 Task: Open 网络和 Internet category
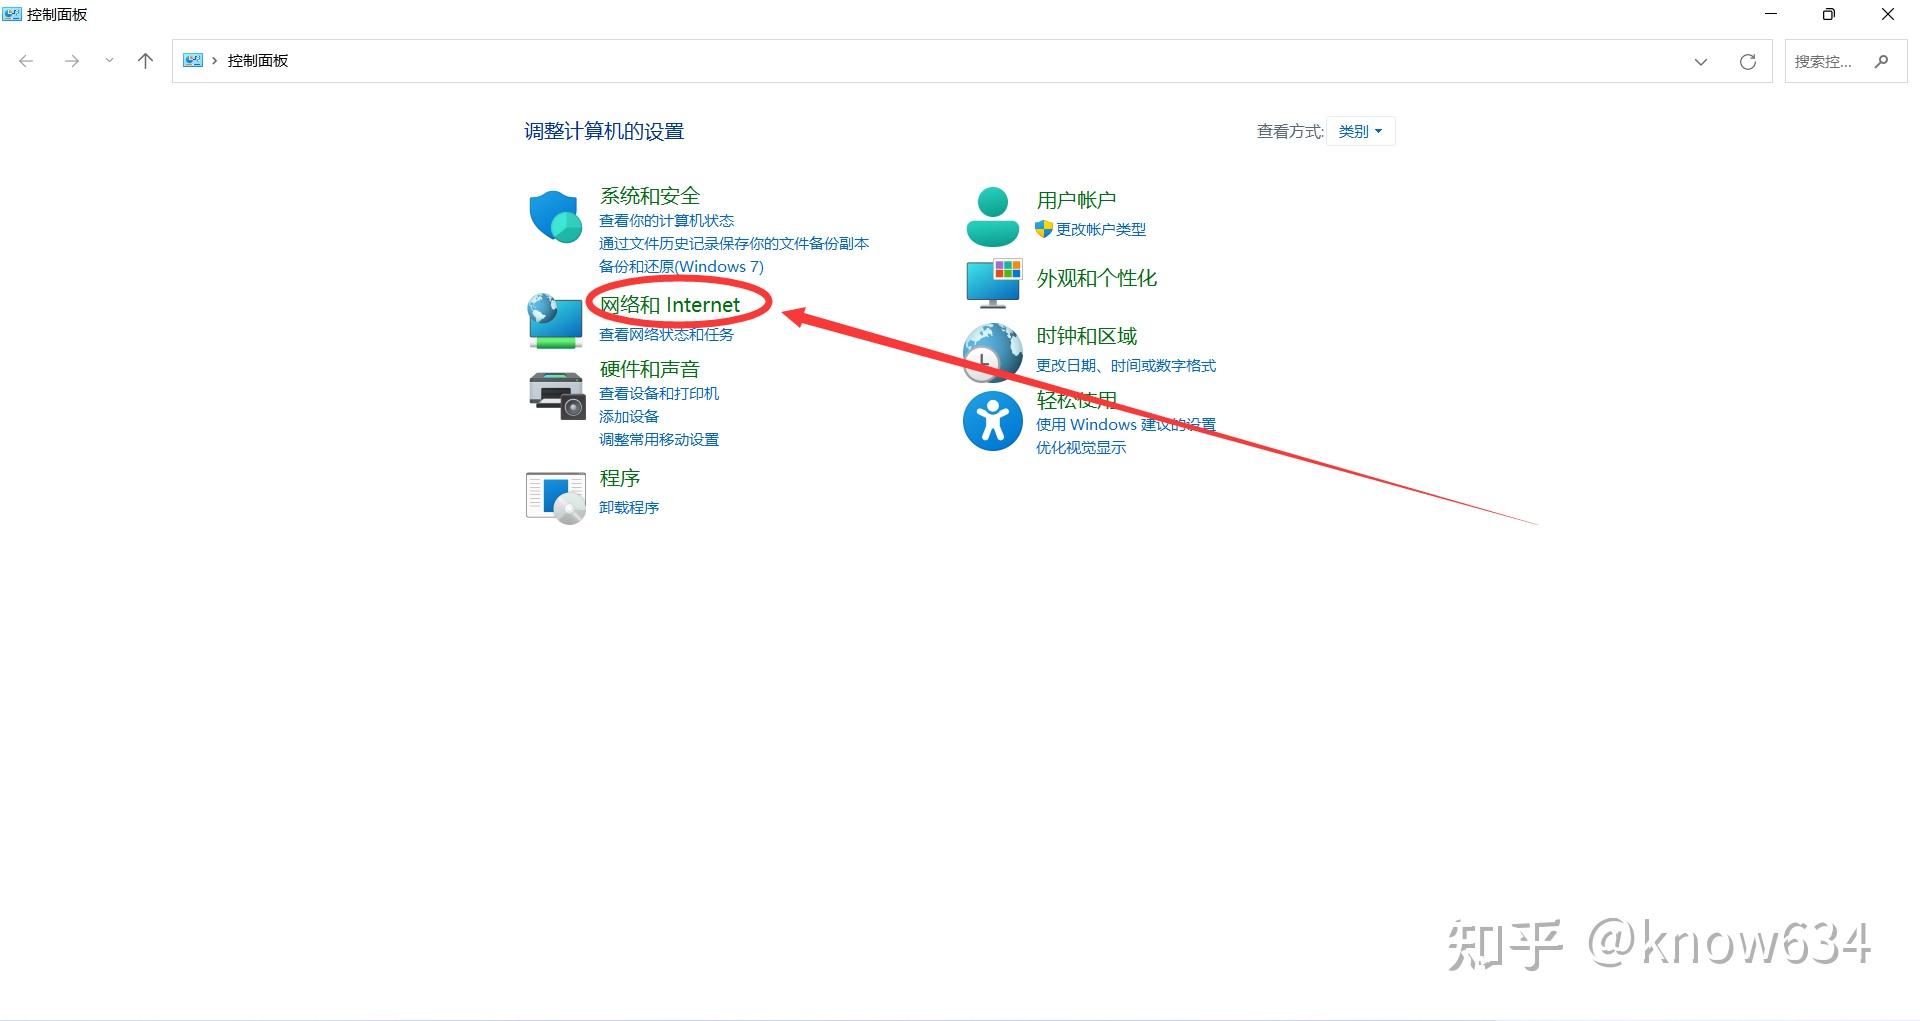670,304
